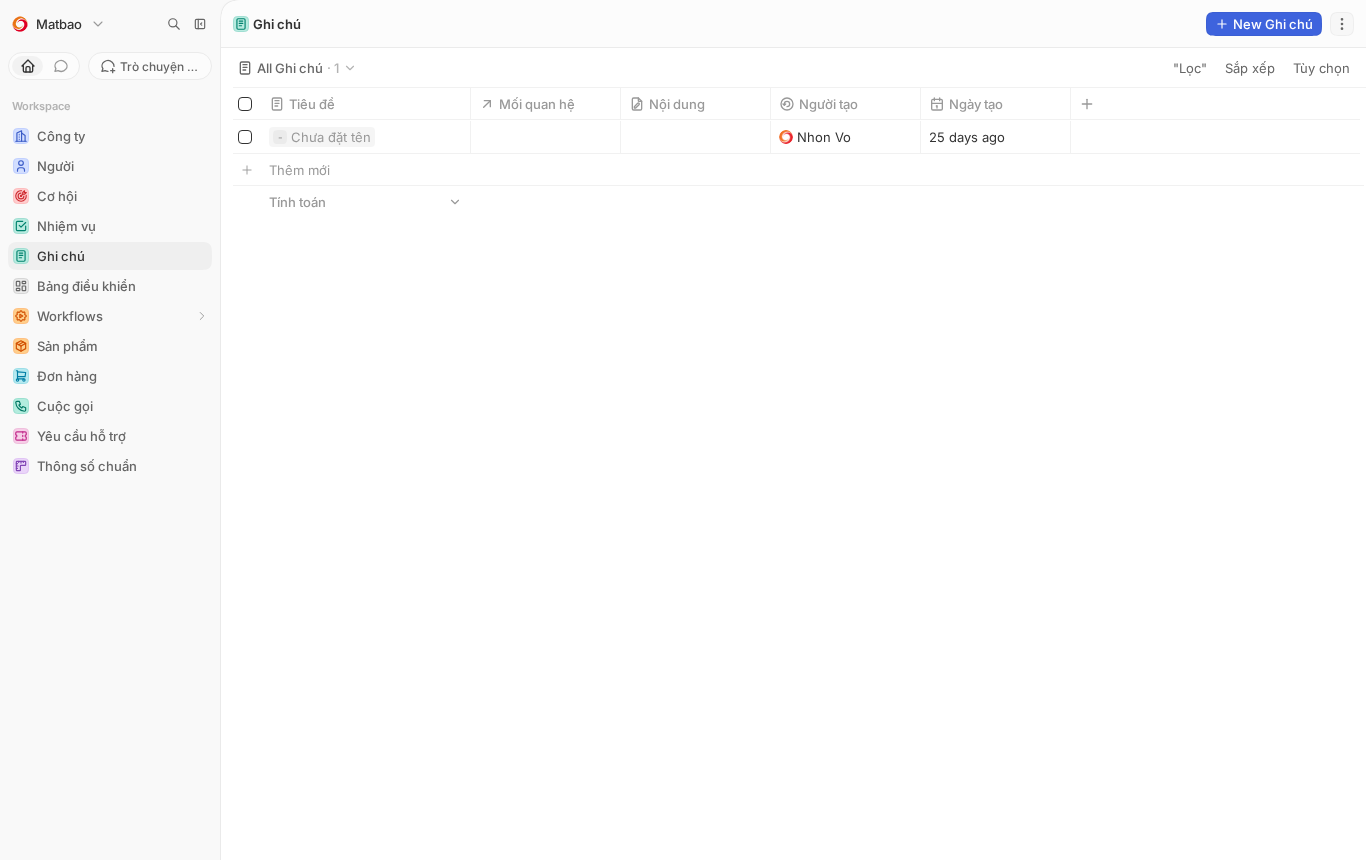
Task: Click the home icon tab
Action: coord(28,66)
